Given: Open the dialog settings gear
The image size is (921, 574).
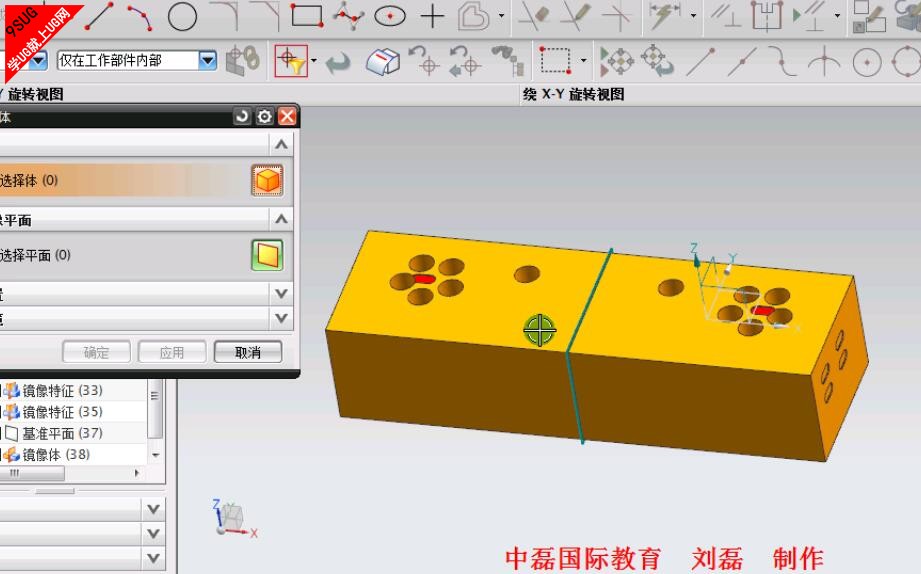Looking at the screenshot, I should point(264,116).
